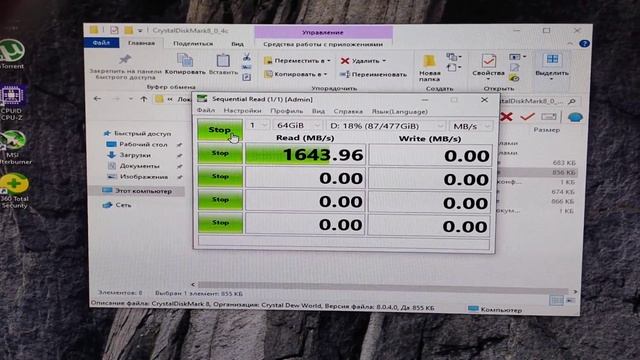Click the Вставить clipboard icon
Screen dimensions: 640x360
coord(223,60)
